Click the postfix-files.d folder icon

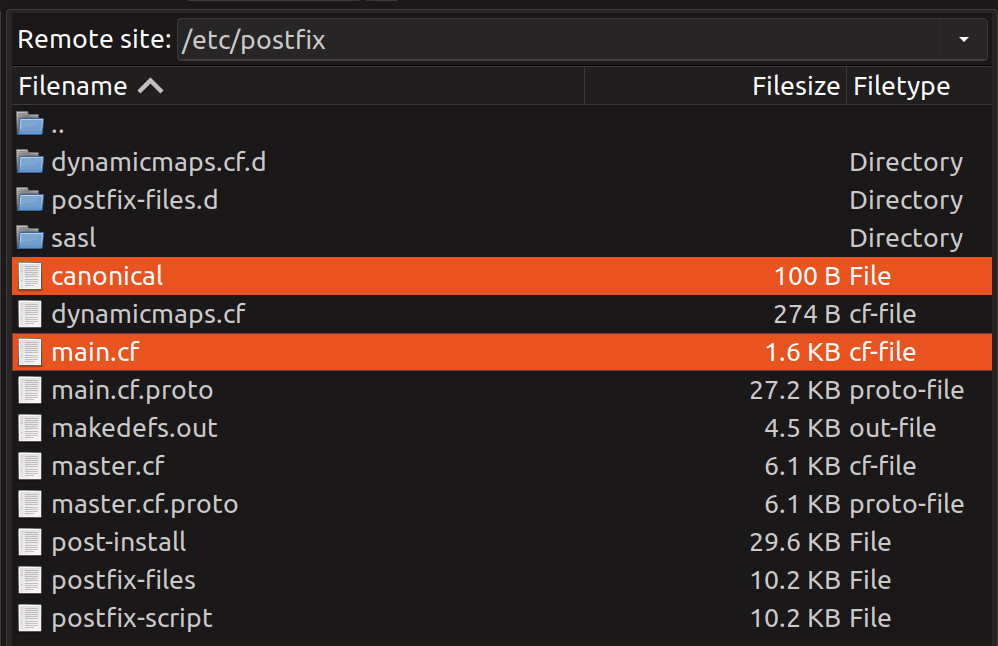(30, 200)
